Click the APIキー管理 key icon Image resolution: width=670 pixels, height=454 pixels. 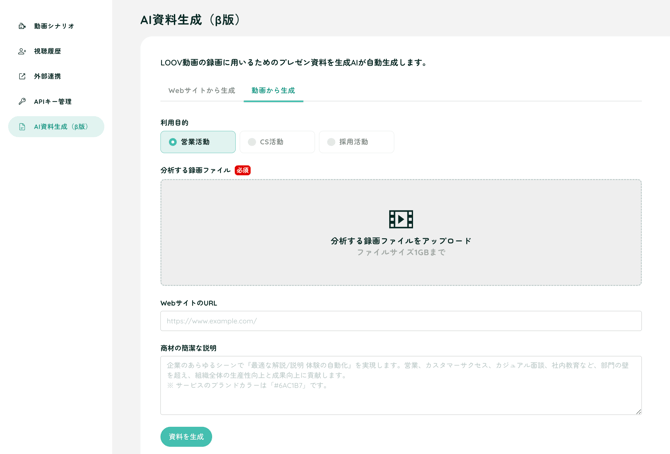click(22, 101)
